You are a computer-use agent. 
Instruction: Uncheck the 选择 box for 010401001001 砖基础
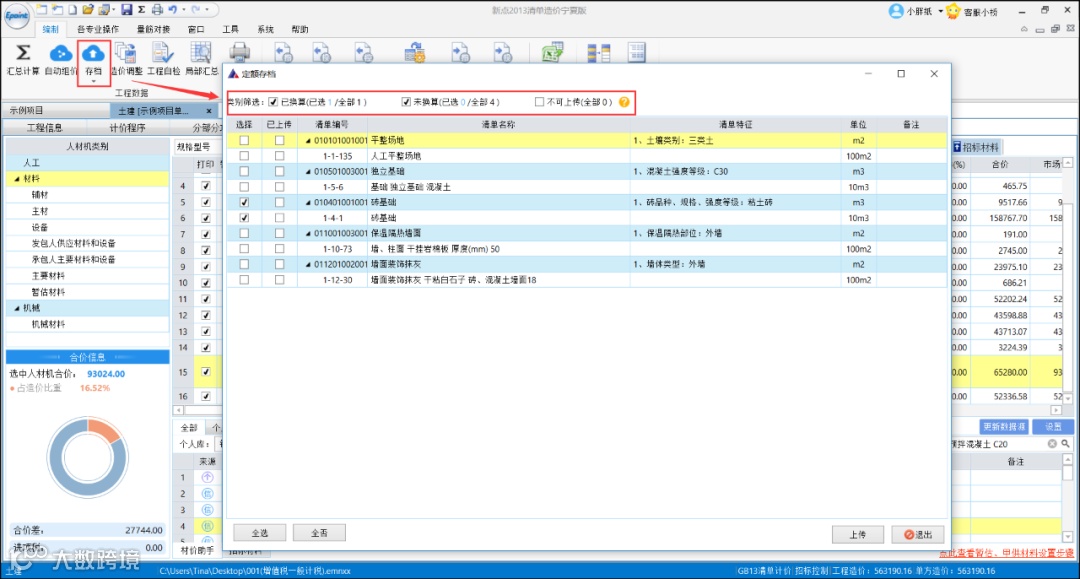click(244, 202)
